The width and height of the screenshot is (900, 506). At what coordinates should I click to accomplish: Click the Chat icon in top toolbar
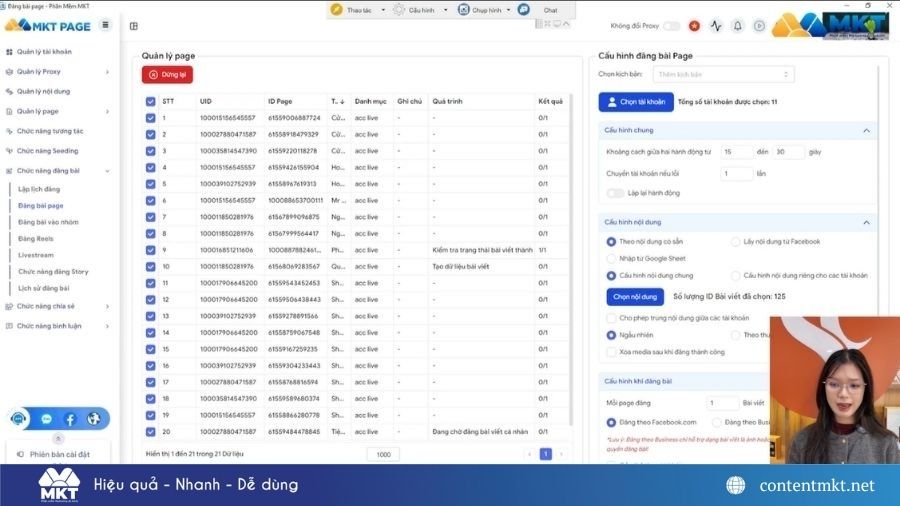[523, 10]
